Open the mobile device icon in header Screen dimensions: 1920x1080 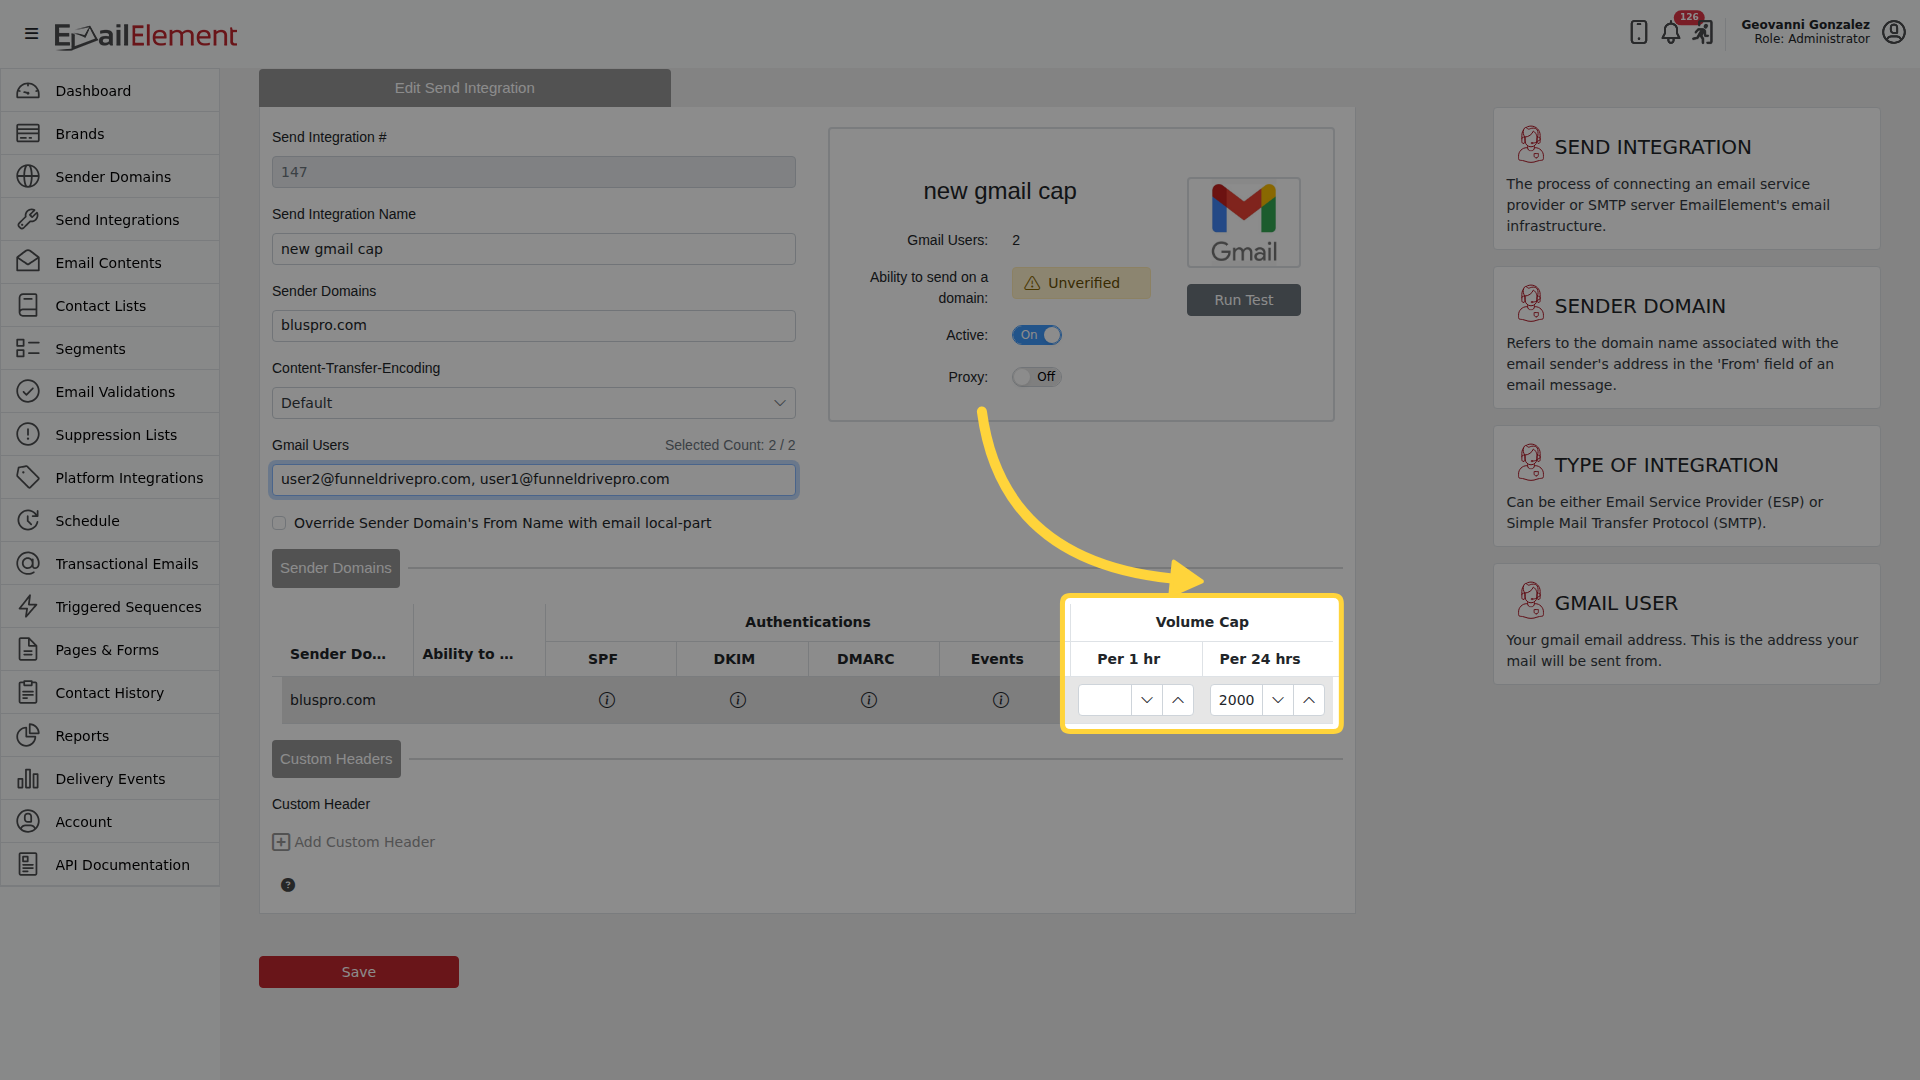click(1638, 32)
